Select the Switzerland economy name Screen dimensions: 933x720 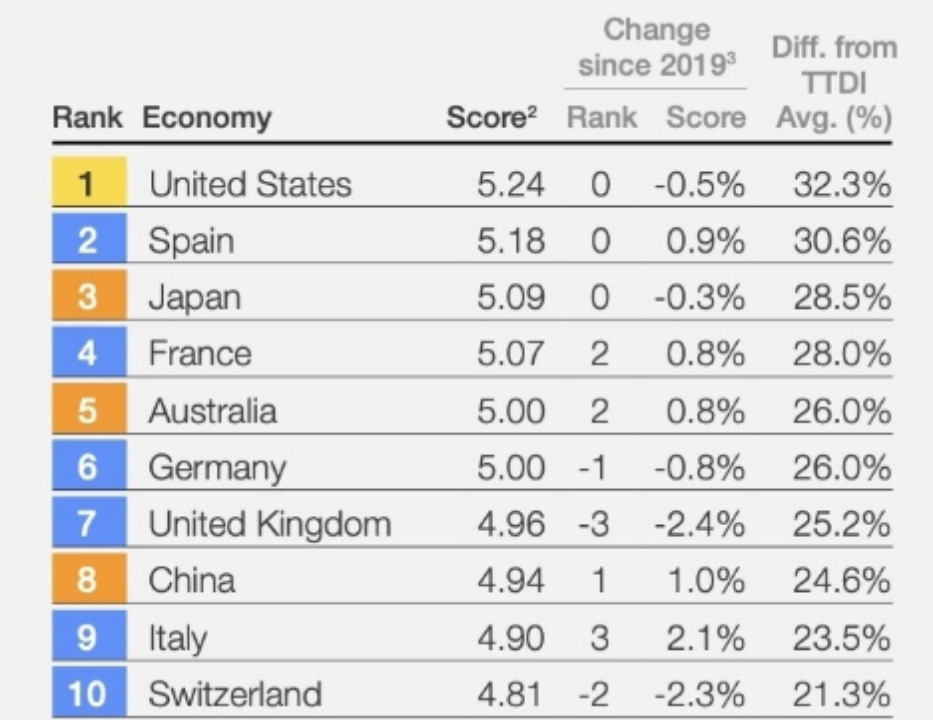(x=235, y=694)
